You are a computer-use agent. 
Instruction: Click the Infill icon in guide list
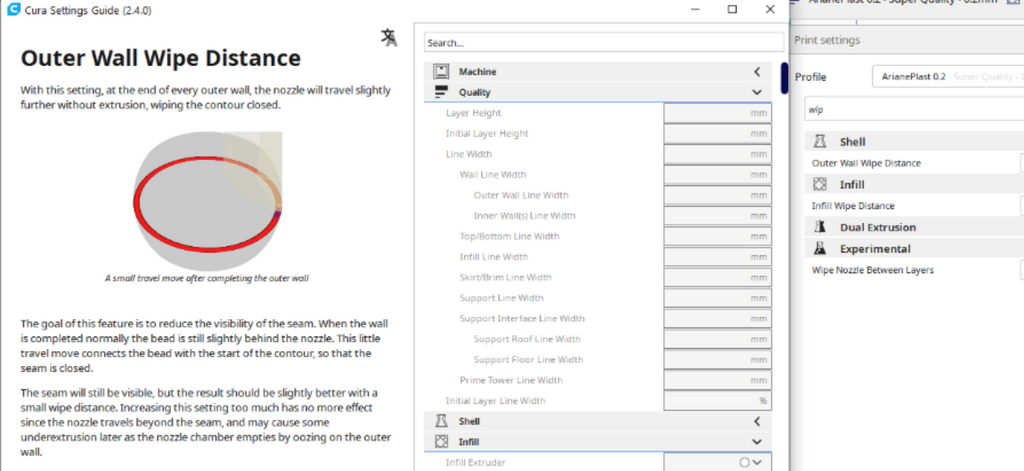click(441, 442)
